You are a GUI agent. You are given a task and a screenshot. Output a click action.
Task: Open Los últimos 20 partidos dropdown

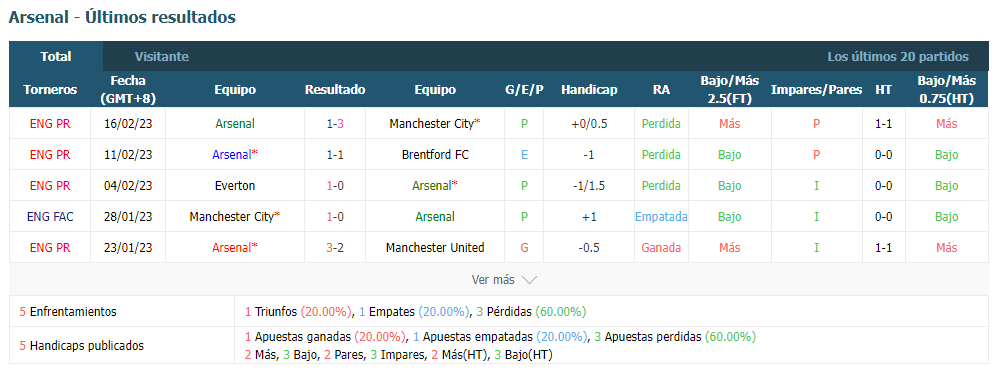pyautogui.click(x=898, y=56)
